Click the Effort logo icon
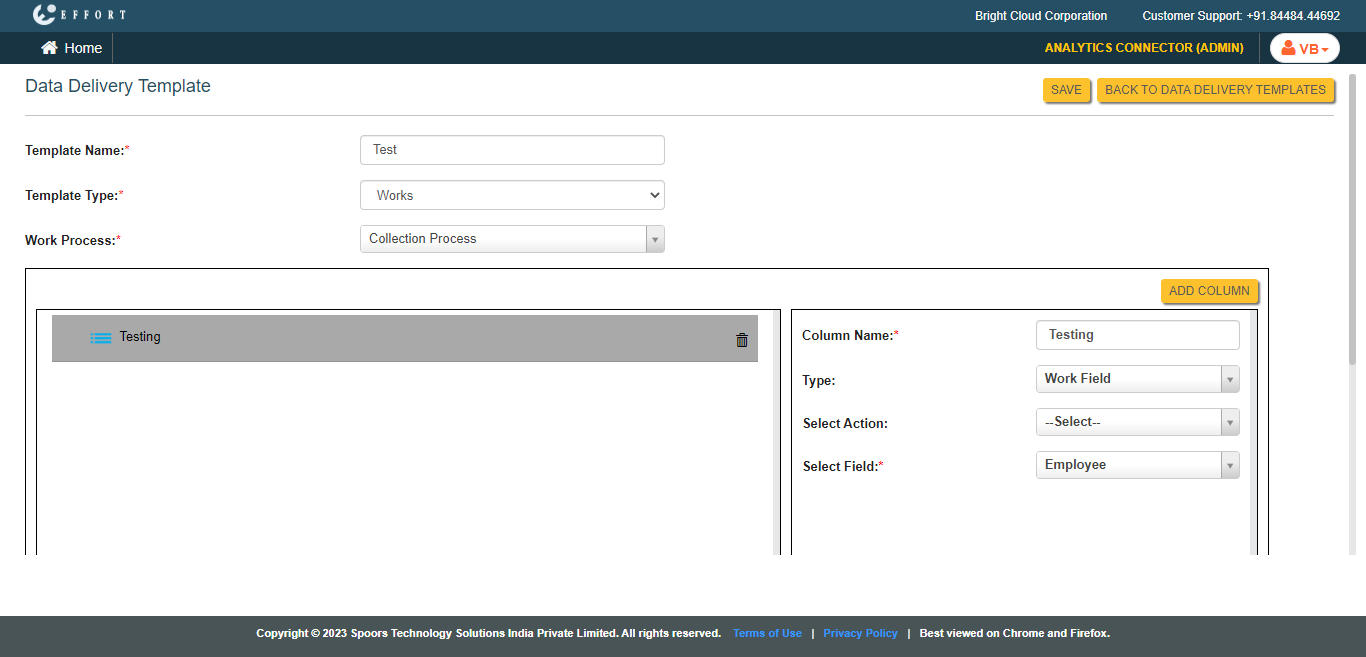The height and width of the screenshot is (657, 1366). point(44,15)
